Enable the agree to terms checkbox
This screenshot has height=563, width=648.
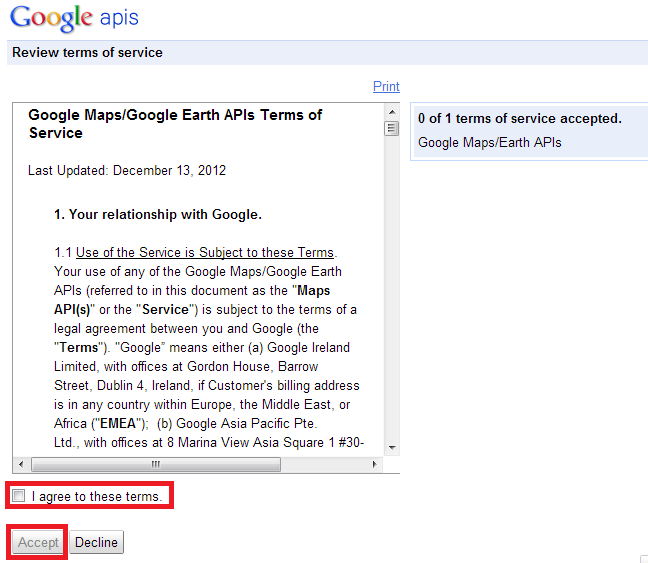click(19, 496)
